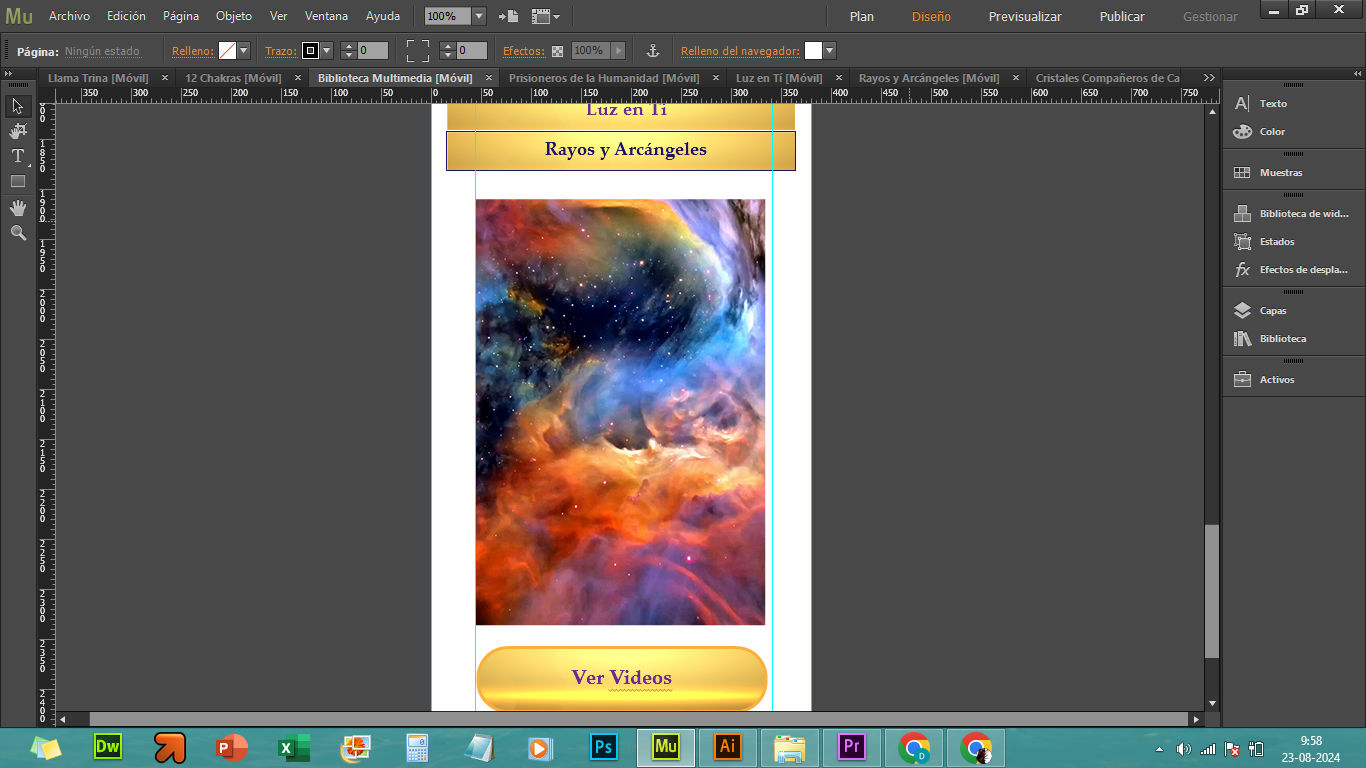Select the Crop tool in the toolbox
Screen dimensions: 1366x768
point(18,131)
